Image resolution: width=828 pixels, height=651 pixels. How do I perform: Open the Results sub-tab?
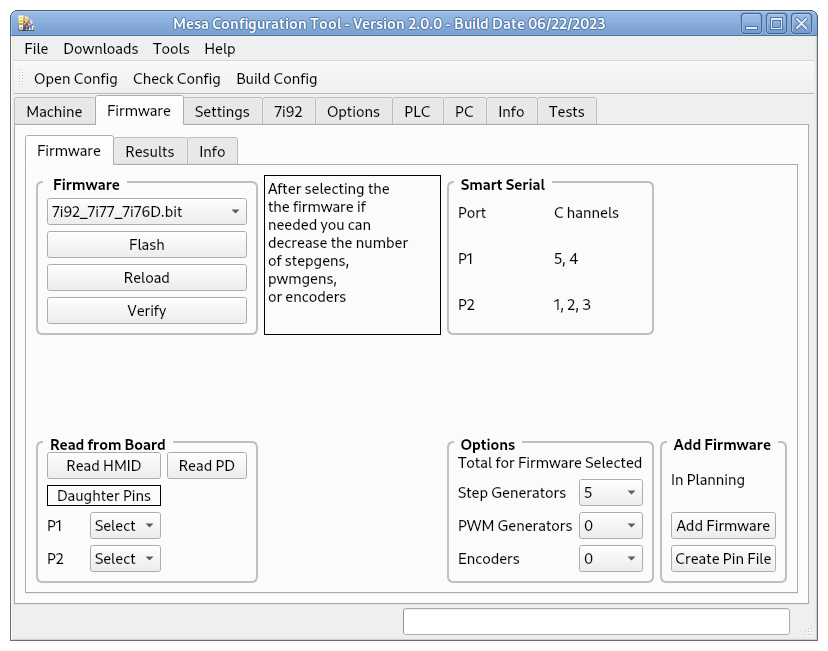(150, 152)
